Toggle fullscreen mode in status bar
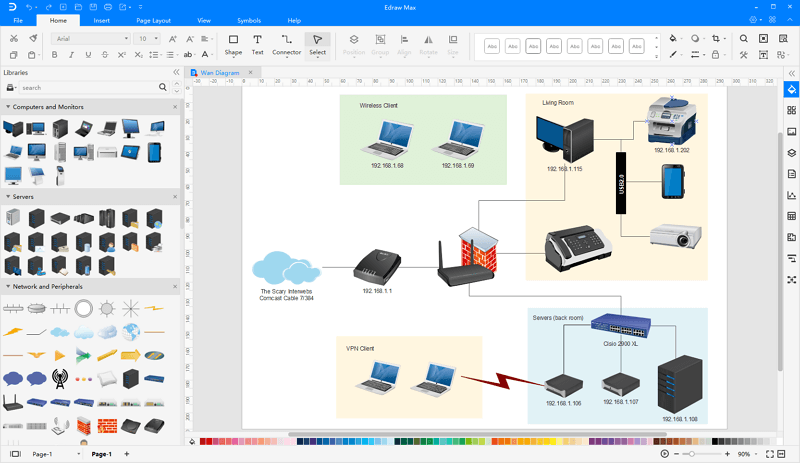 [x=769, y=454]
